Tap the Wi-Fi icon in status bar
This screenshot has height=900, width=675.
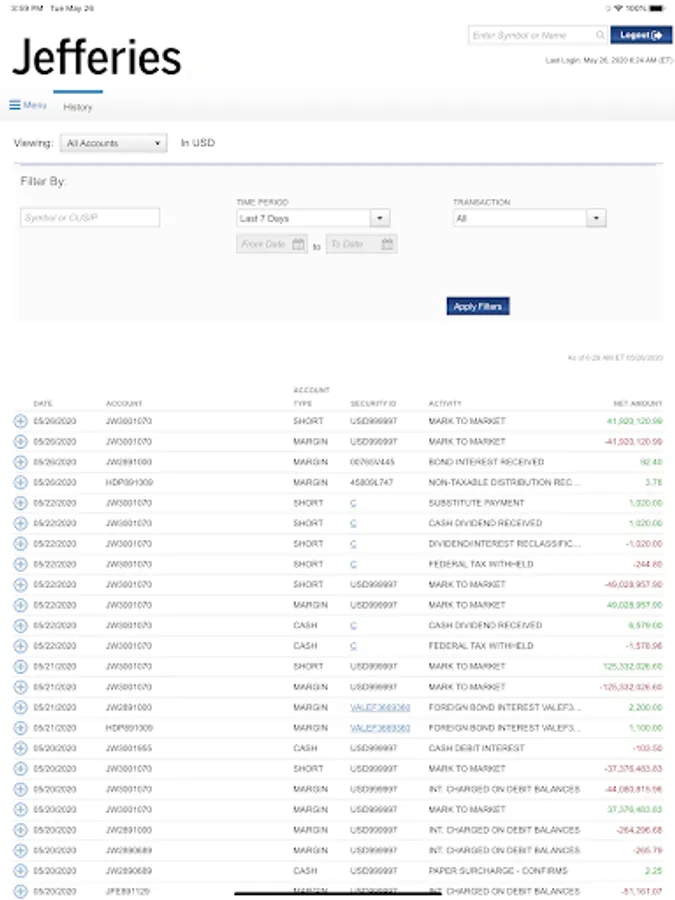(x=618, y=8)
